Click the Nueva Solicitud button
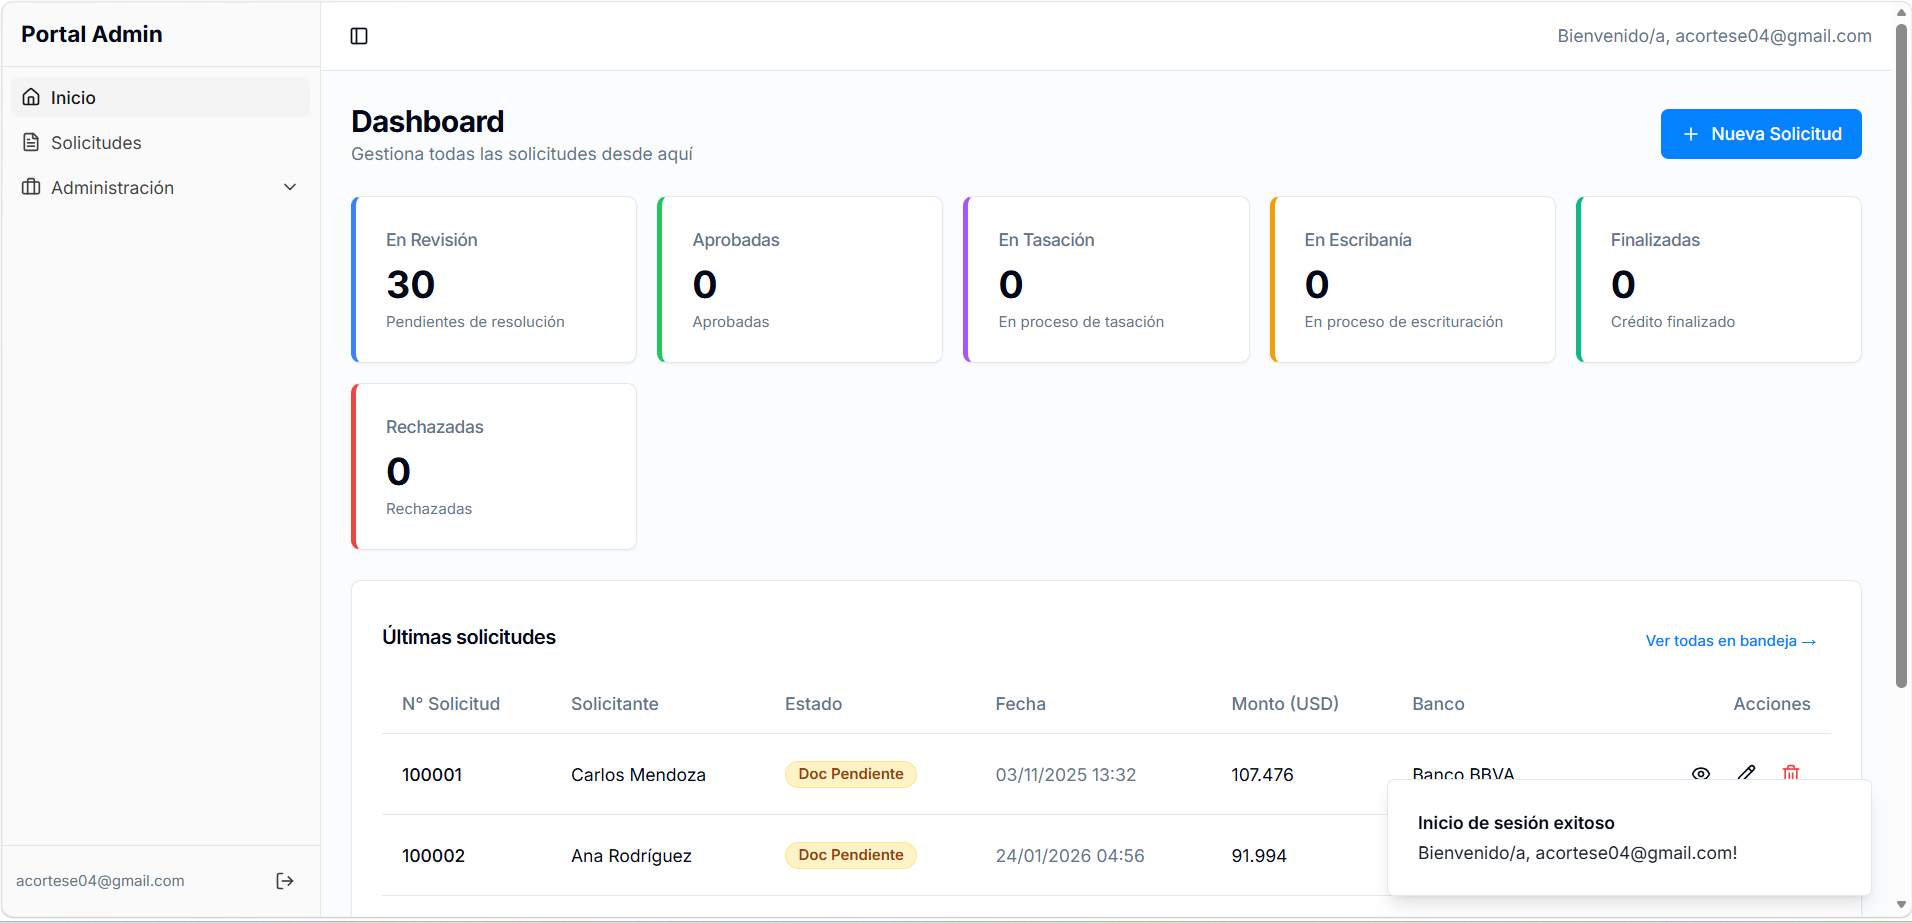This screenshot has height=923, width=1912. [1760, 133]
